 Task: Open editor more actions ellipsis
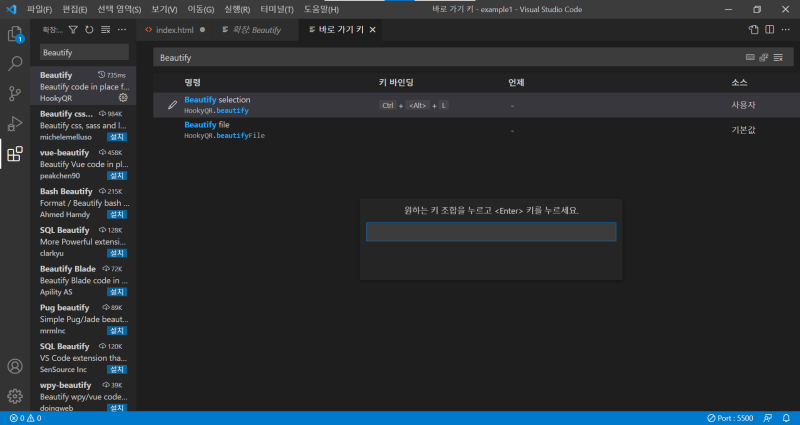click(x=786, y=30)
